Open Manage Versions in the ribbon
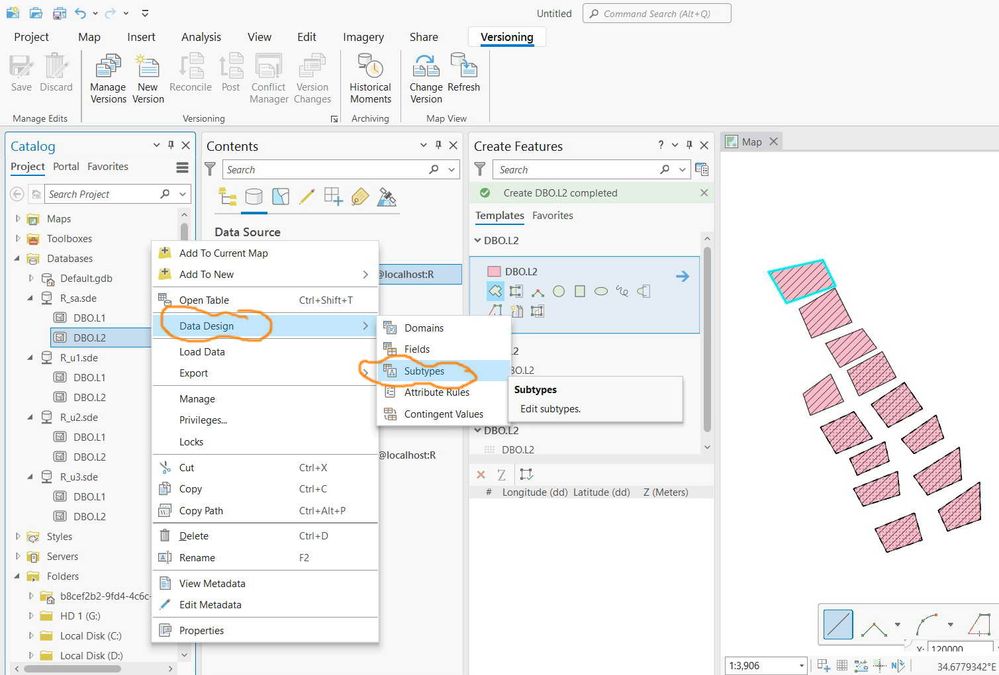The height and width of the screenshot is (675, 999). click(x=108, y=79)
